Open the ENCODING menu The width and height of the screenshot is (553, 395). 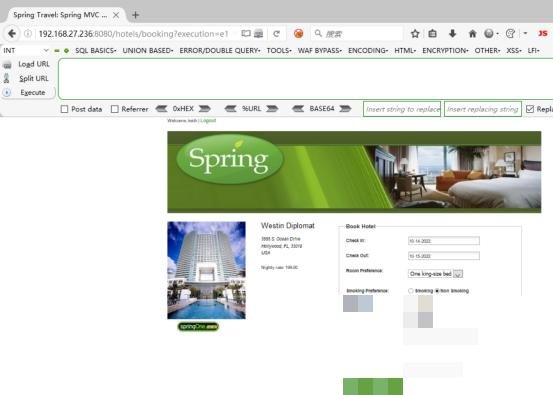coord(368,50)
